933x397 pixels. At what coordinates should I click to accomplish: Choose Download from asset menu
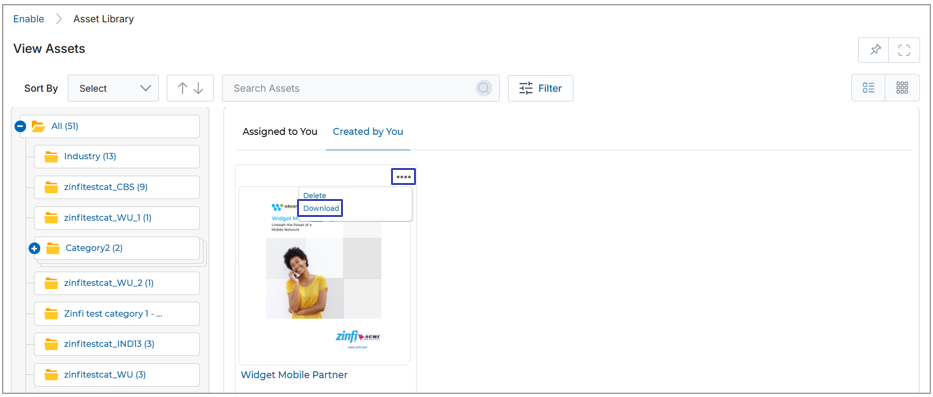321,208
